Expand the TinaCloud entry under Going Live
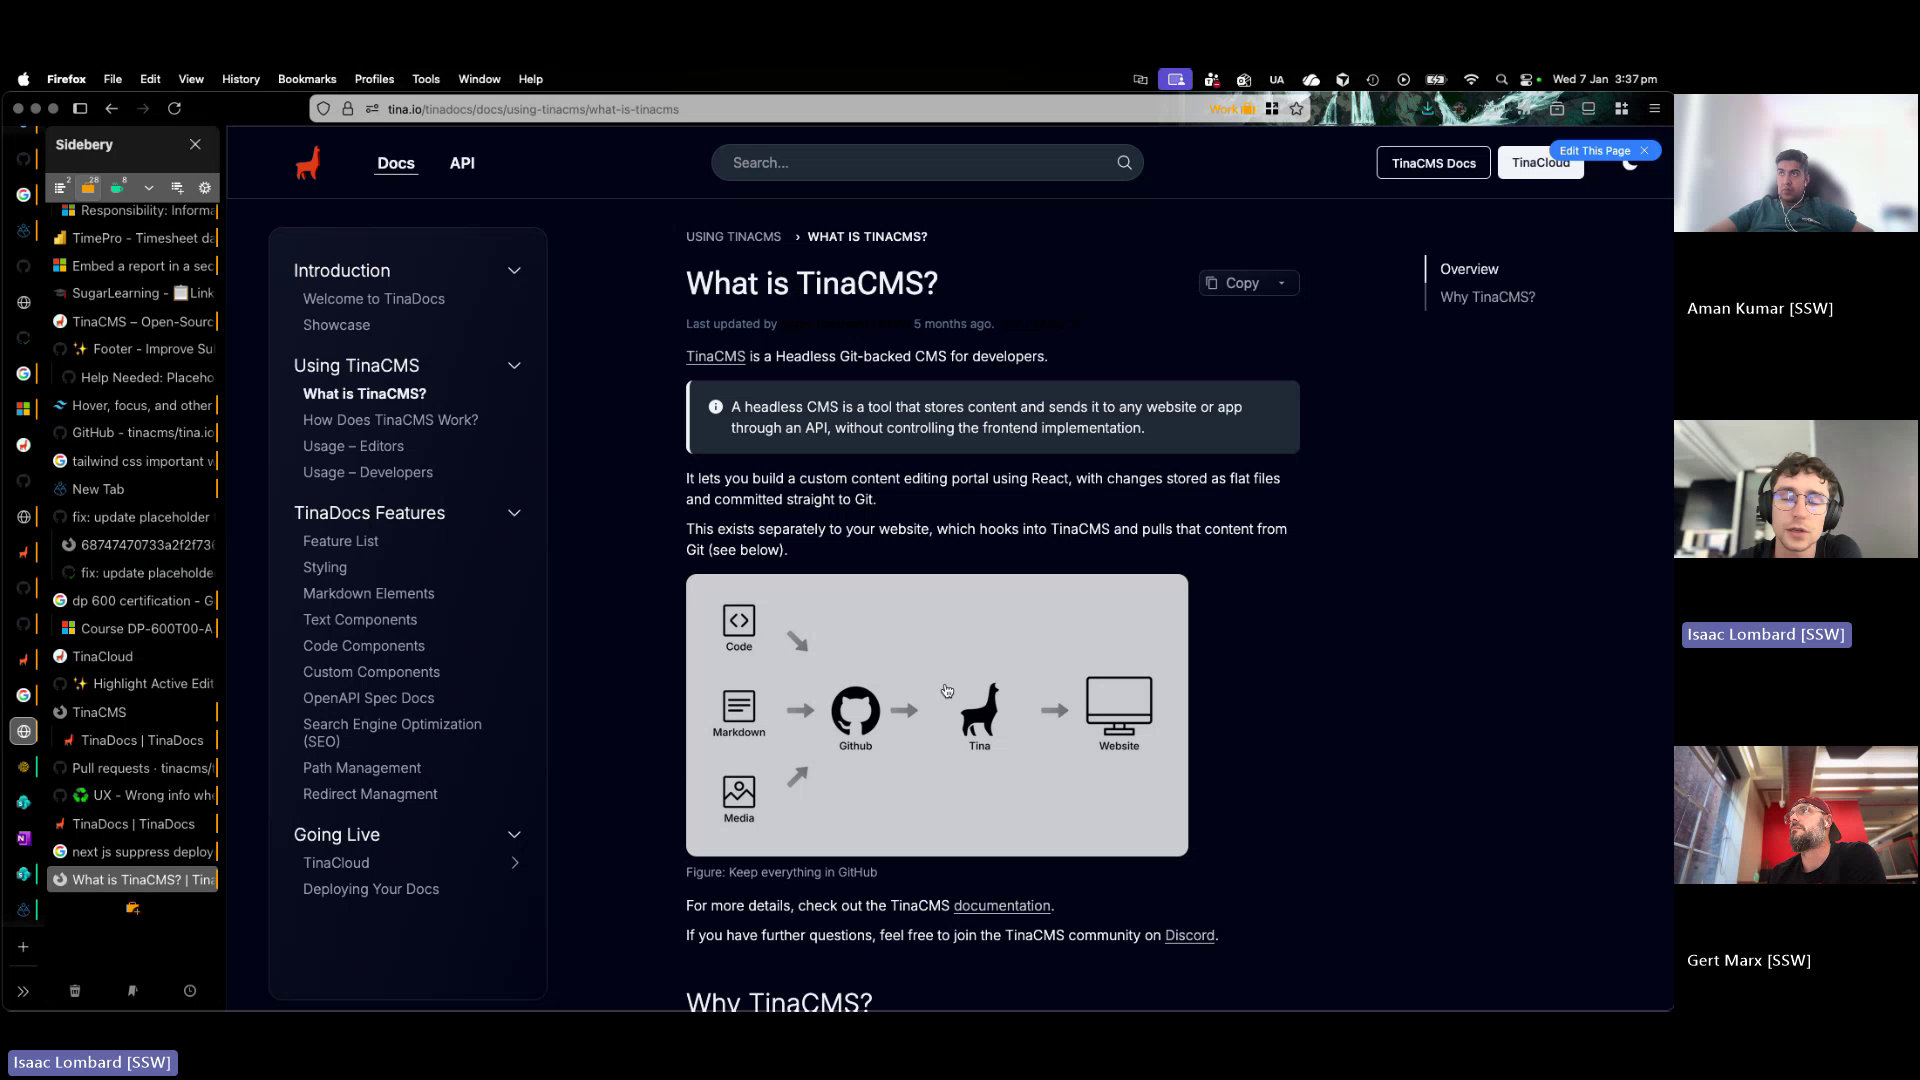1920x1080 pixels. tap(515, 862)
